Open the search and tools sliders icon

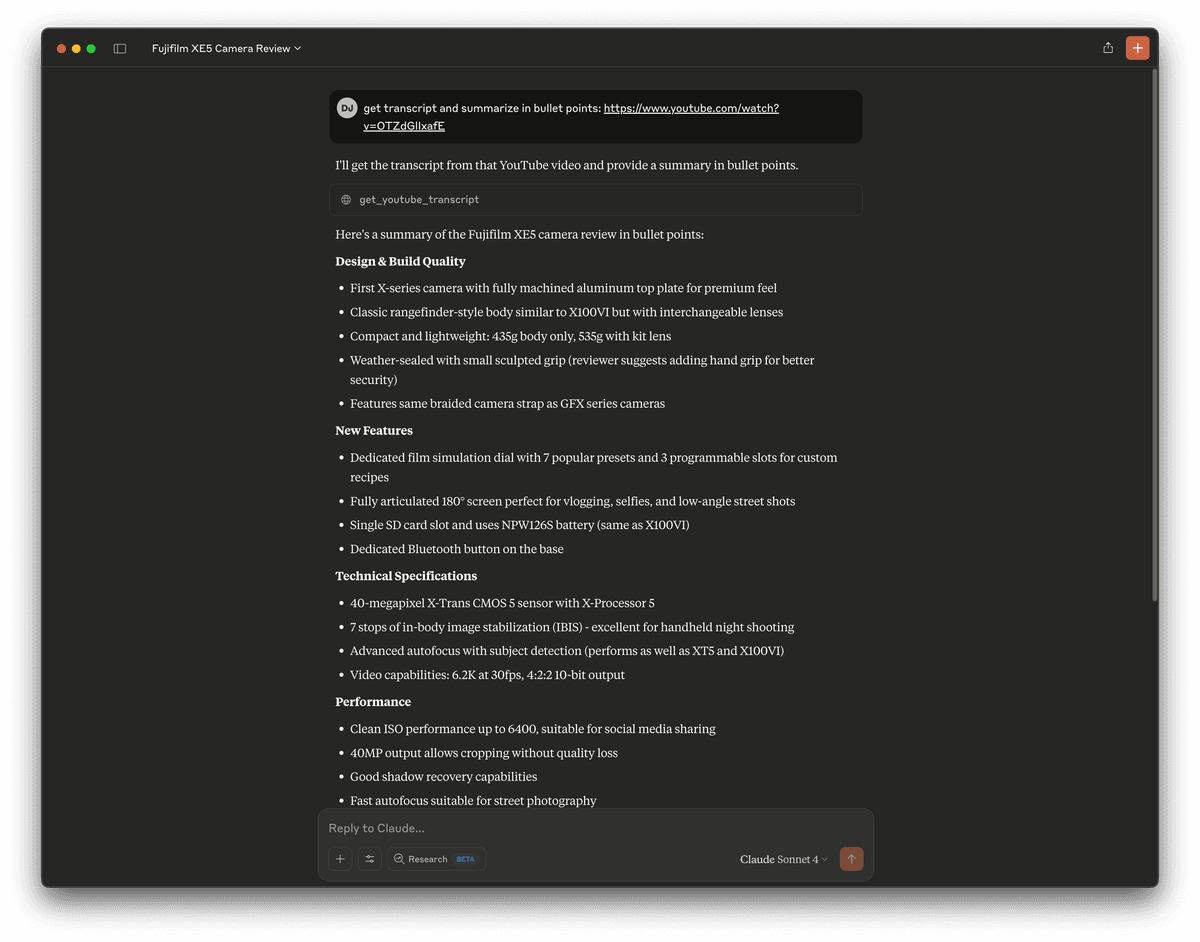coord(370,859)
